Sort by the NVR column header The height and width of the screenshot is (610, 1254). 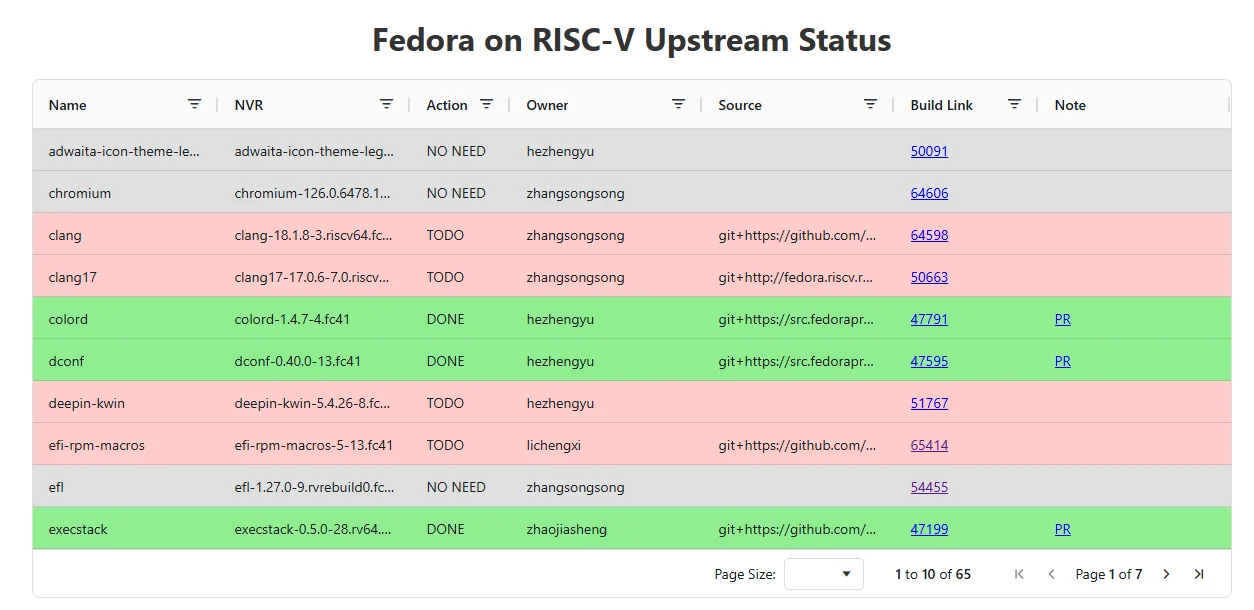click(x=249, y=105)
